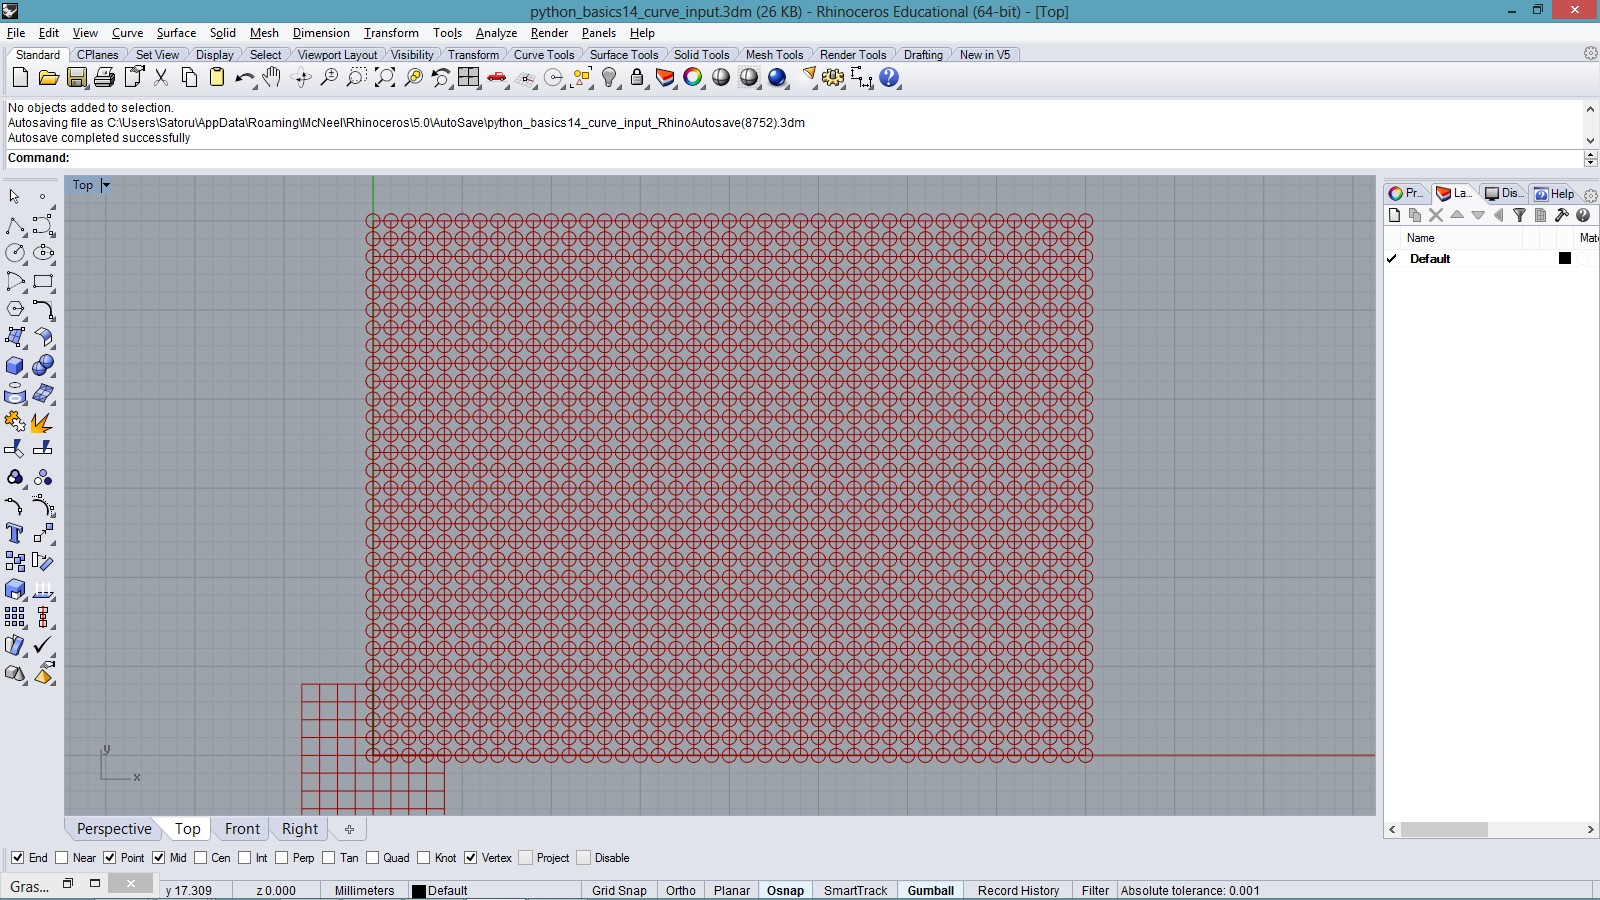Select the Polyline tool in the left sidebar
The width and height of the screenshot is (1600, 900).
(15, 226)
